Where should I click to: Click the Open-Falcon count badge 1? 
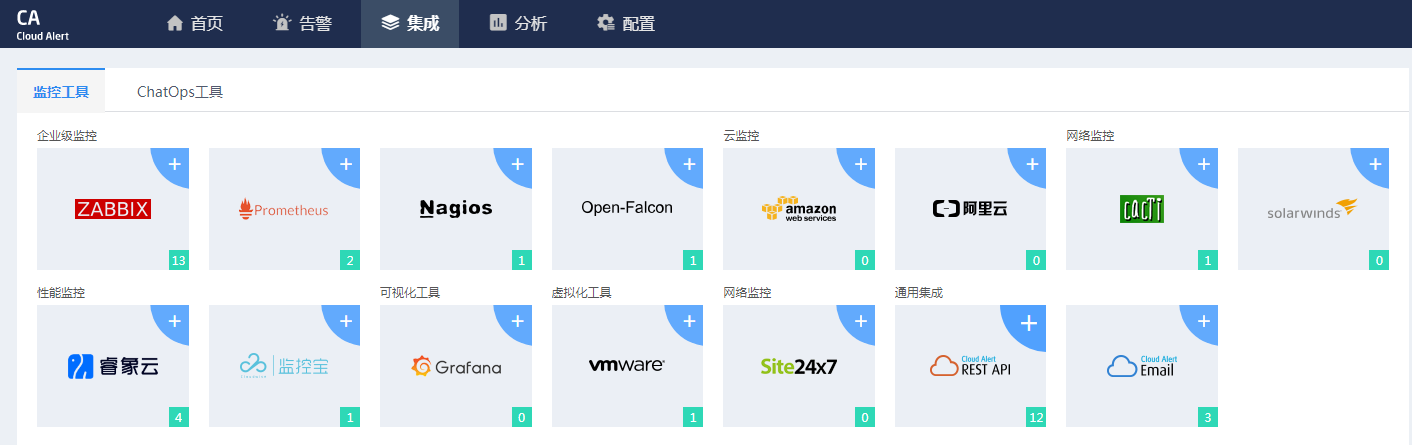click(x=693, y=261)
